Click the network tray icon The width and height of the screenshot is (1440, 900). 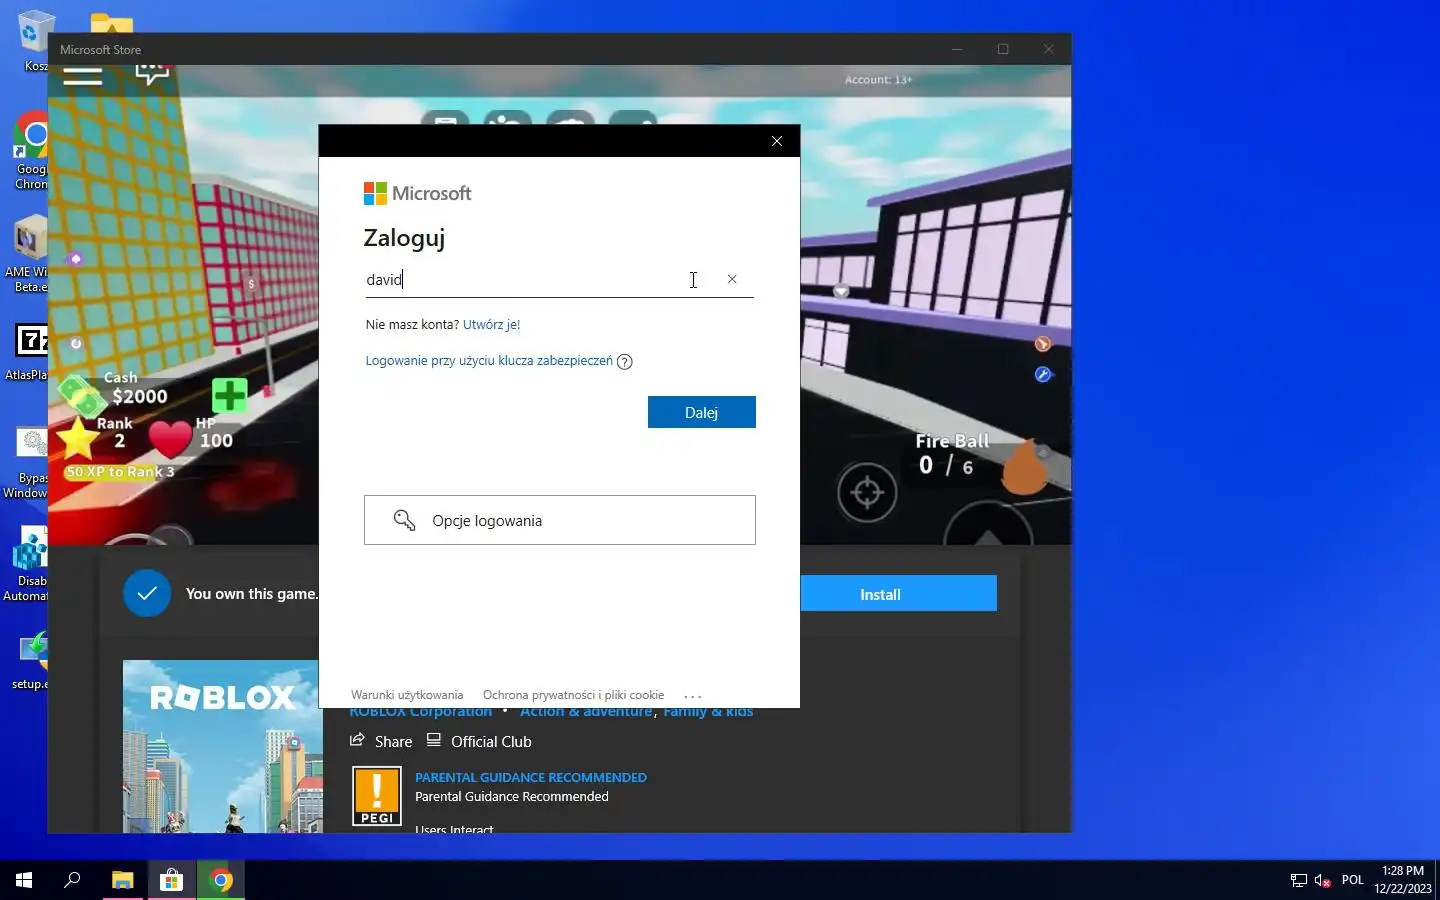click(1299, 881)
